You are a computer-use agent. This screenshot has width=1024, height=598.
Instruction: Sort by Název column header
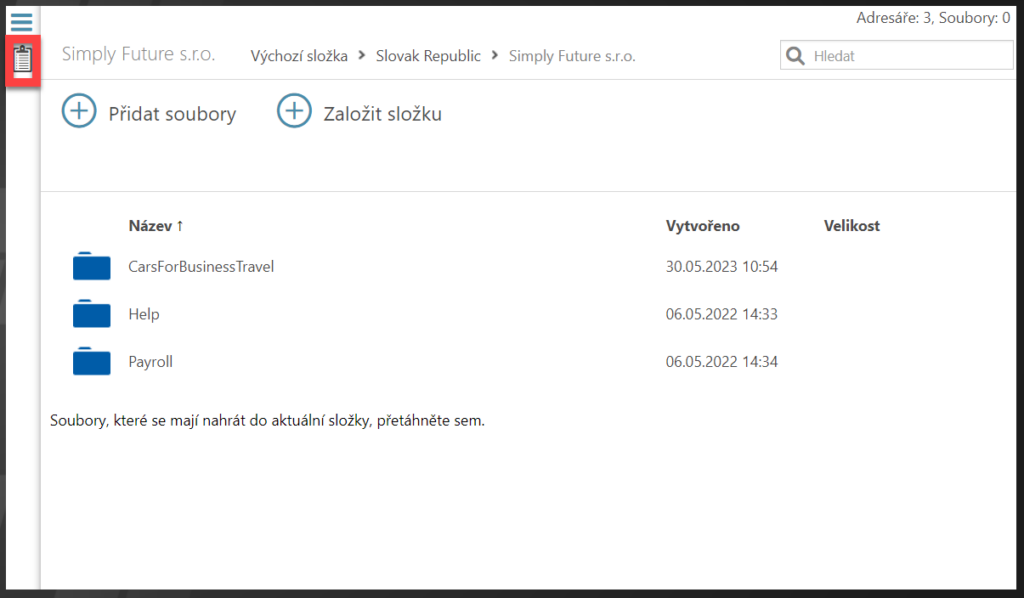156,226
